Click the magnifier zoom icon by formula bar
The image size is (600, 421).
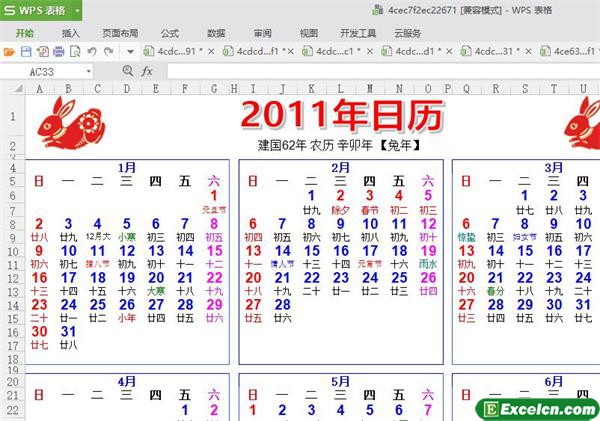(127, 71)
